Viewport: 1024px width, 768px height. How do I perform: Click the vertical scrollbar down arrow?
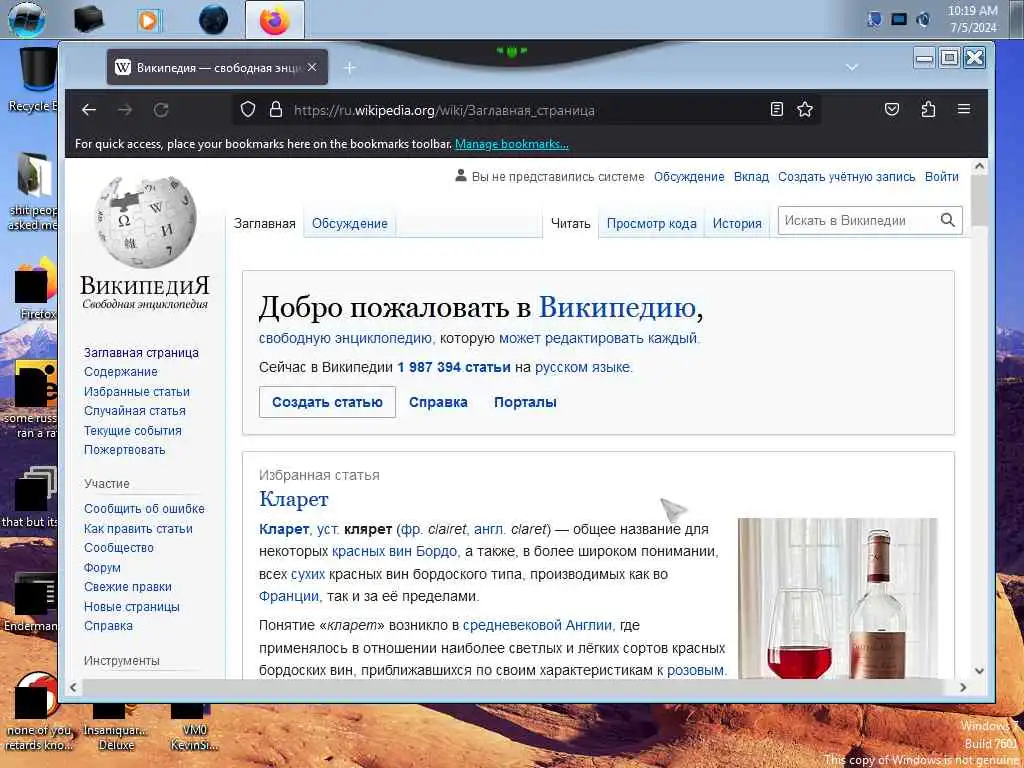(979, 671)
